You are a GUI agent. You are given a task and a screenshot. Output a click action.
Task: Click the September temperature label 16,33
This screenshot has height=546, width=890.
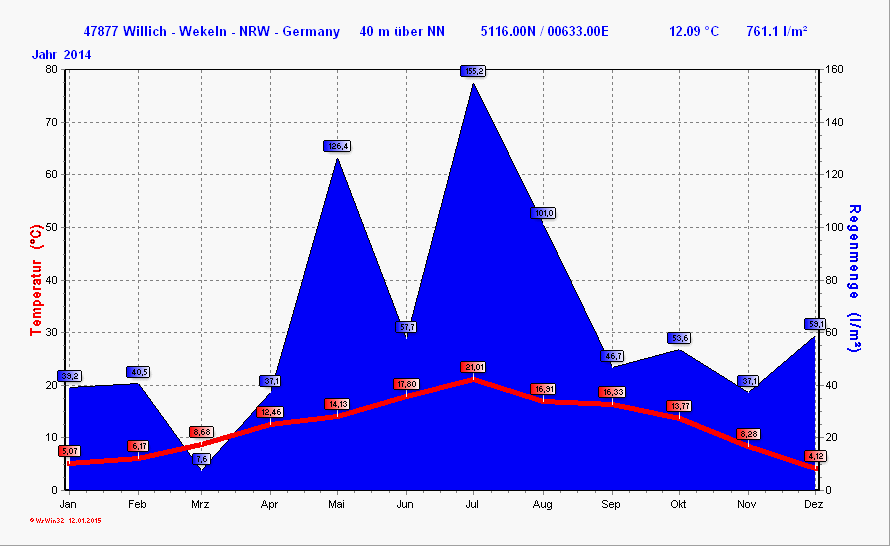[611, 392]
